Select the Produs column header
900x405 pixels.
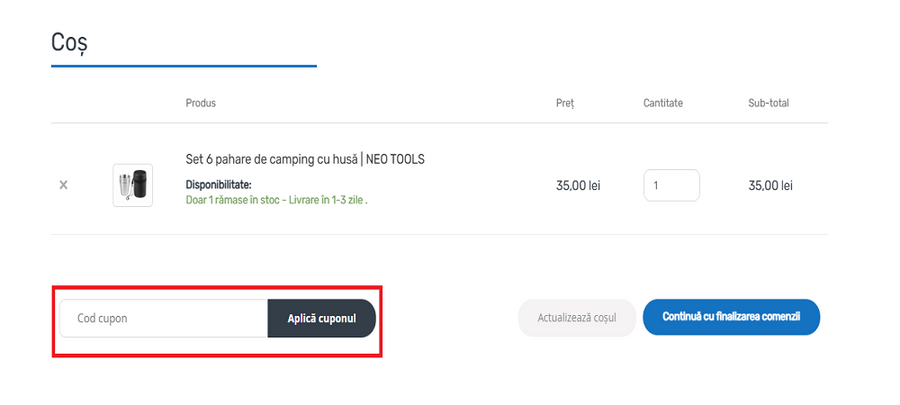click(200, 103)
